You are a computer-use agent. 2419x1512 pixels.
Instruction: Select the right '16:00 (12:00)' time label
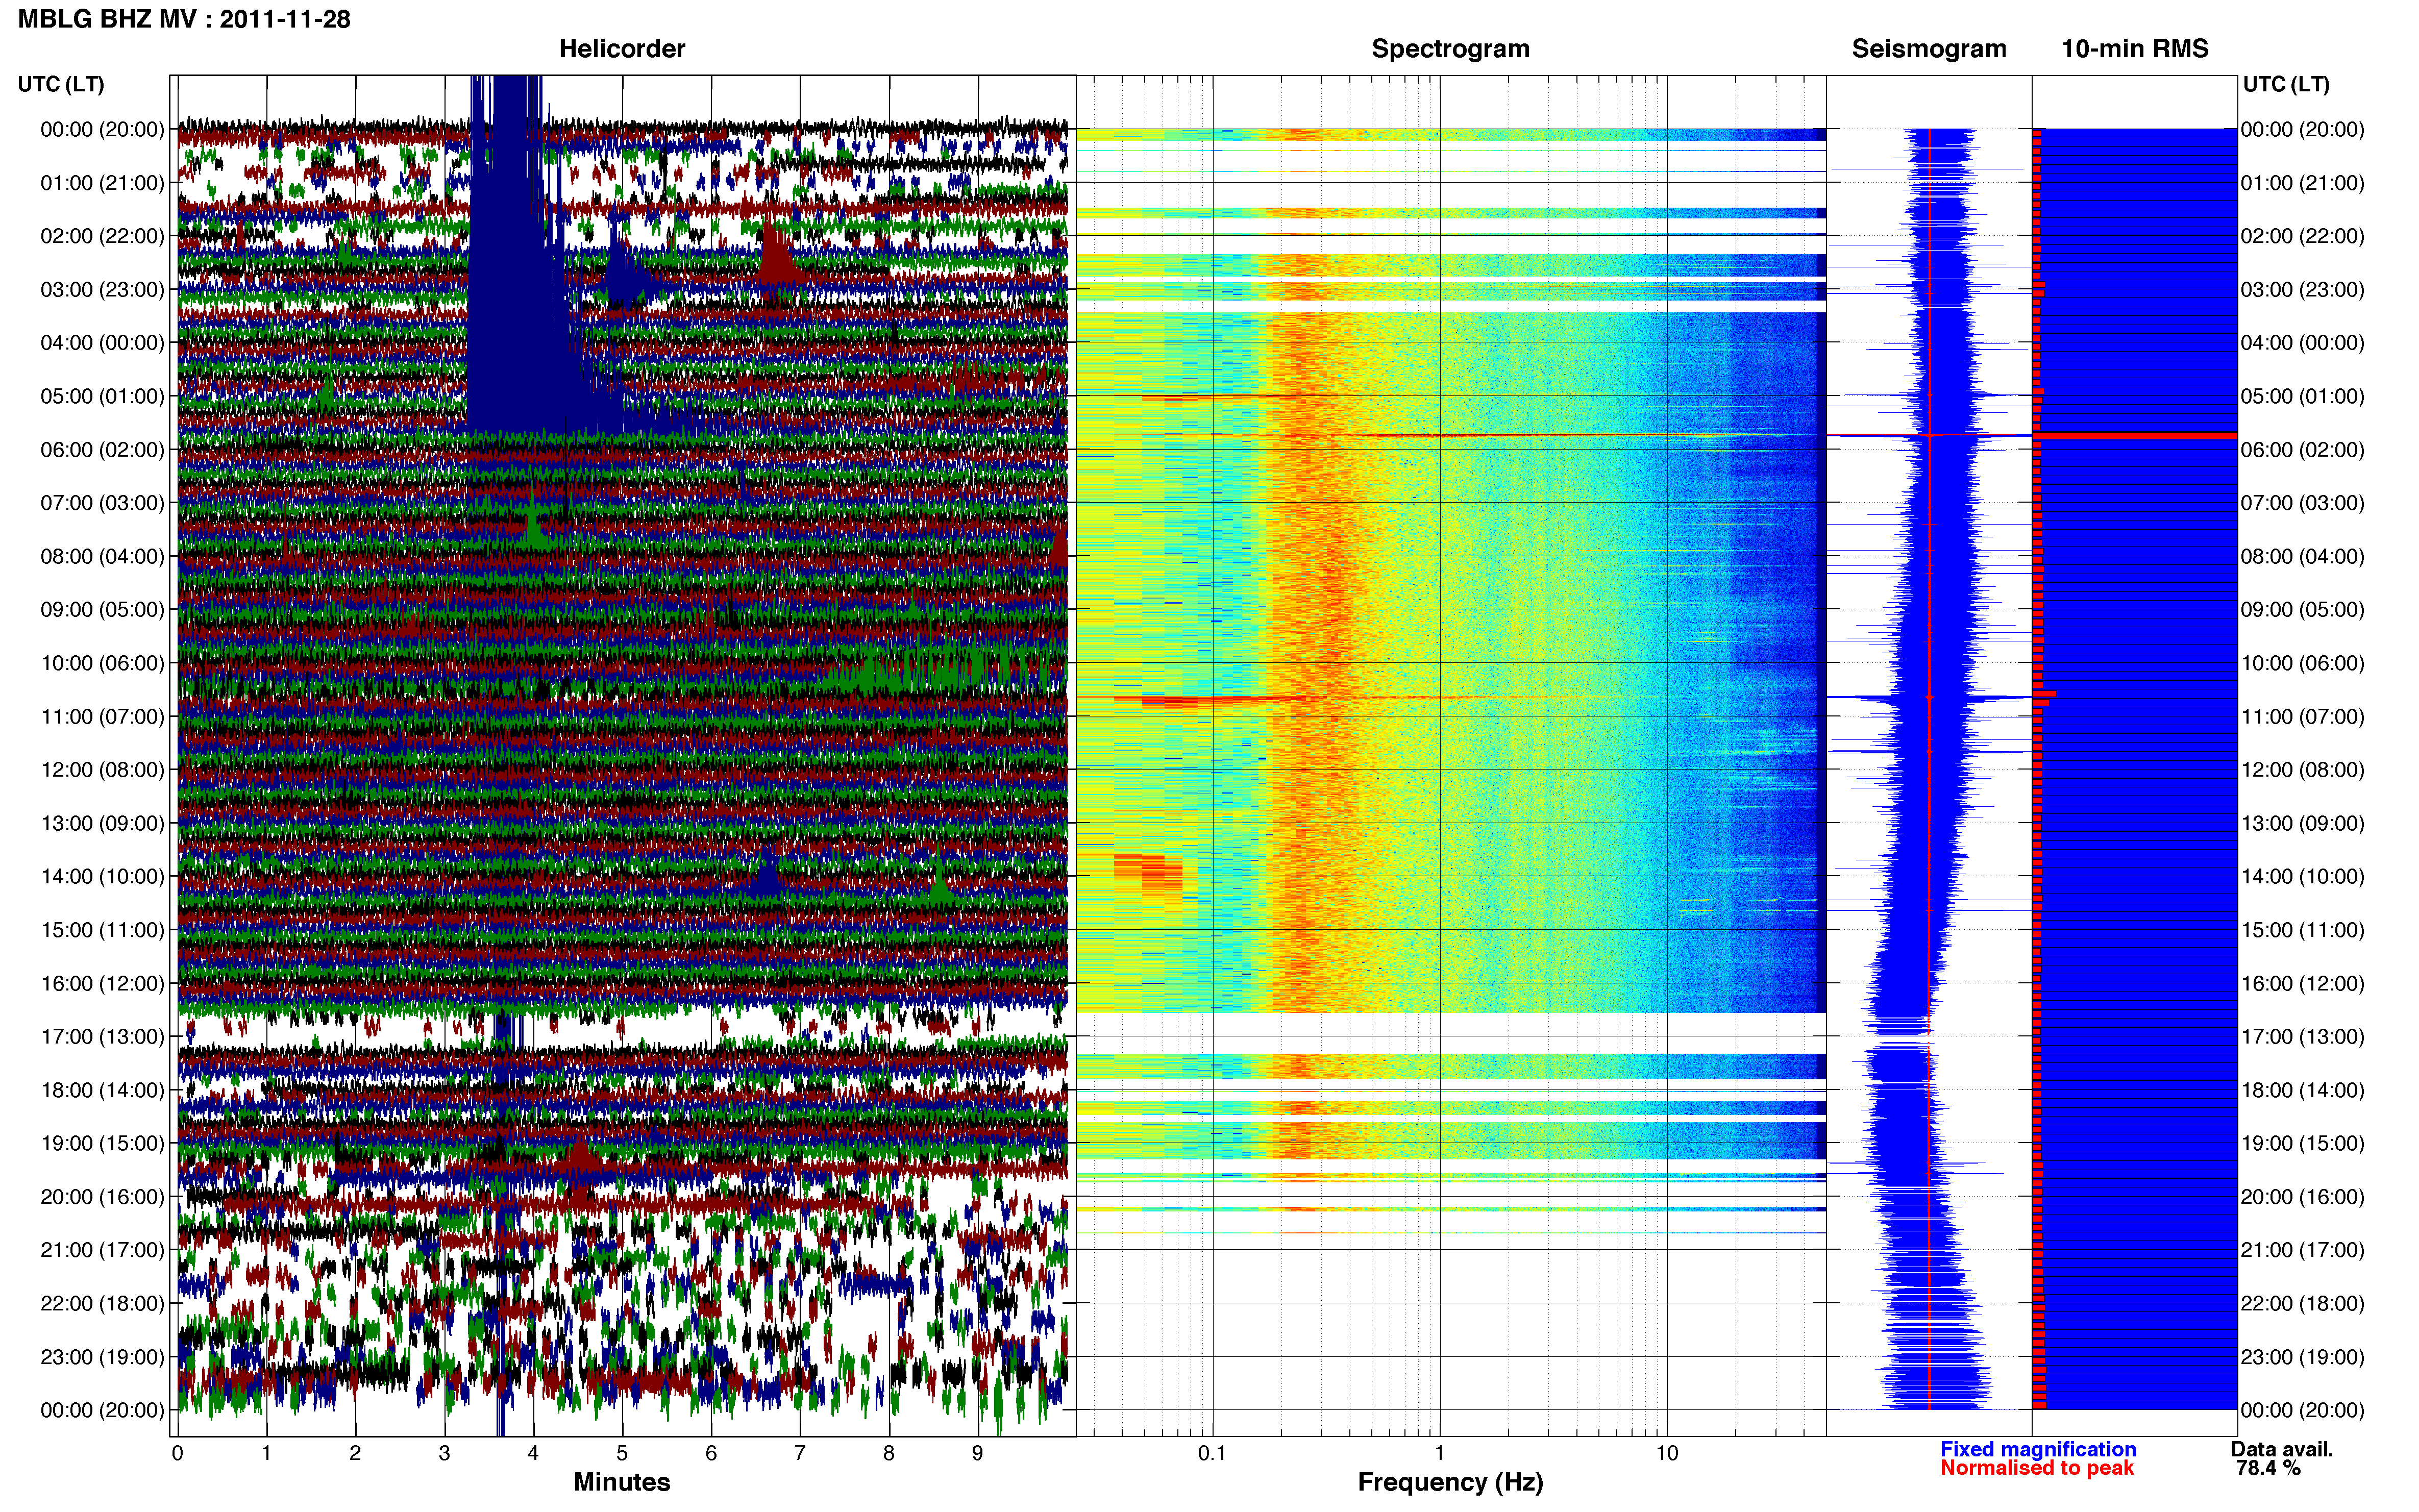[2303, 983]
